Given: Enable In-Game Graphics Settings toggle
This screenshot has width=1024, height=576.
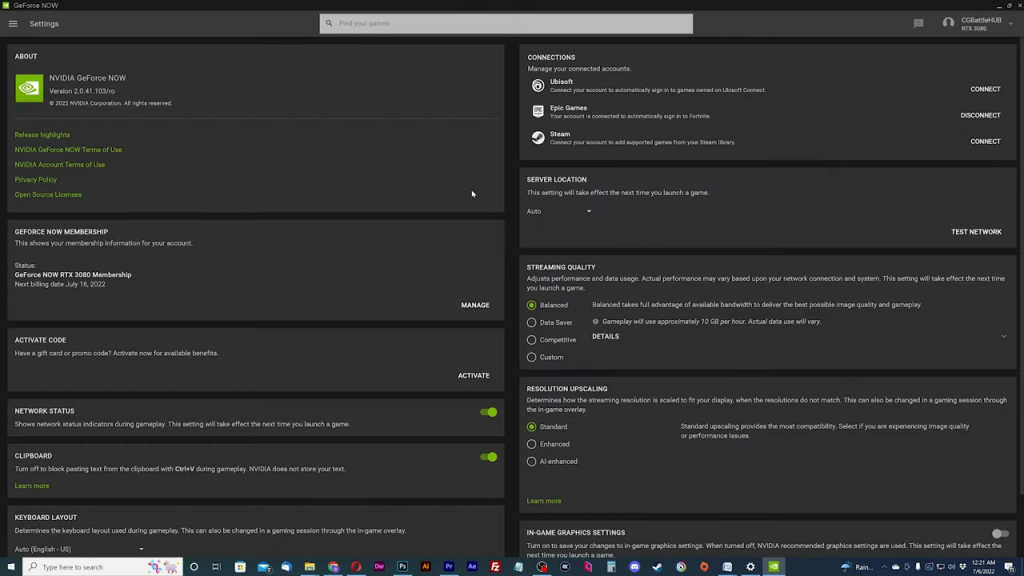Looking at the screenshot, I should point(1000,534).
